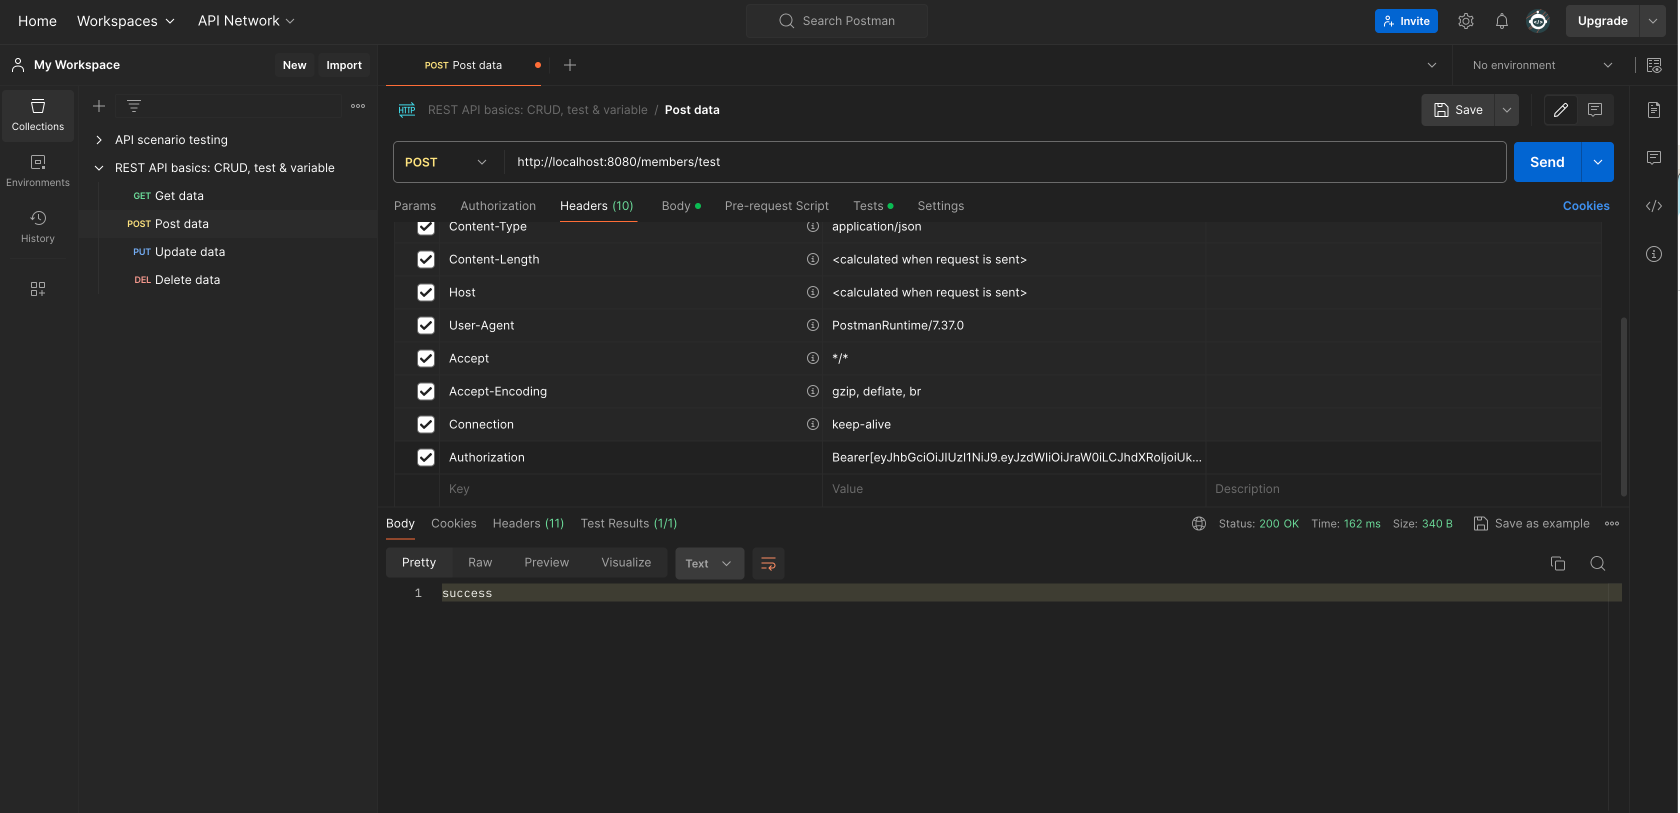The image size is (1680, 813).
Task: Click the Invite button
Action: point(1406,21)
